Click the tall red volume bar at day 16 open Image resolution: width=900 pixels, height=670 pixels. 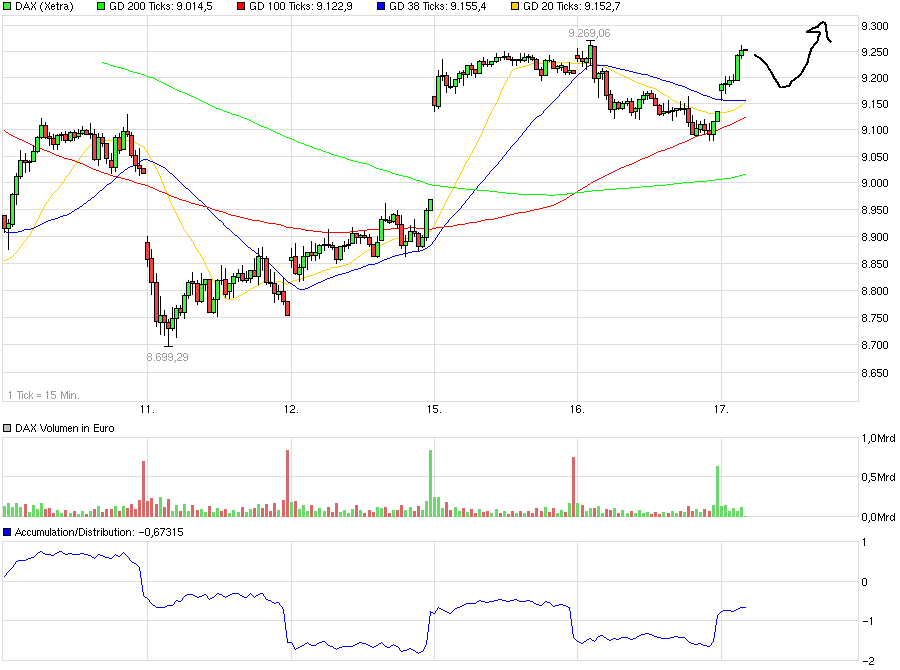(573, 487)
